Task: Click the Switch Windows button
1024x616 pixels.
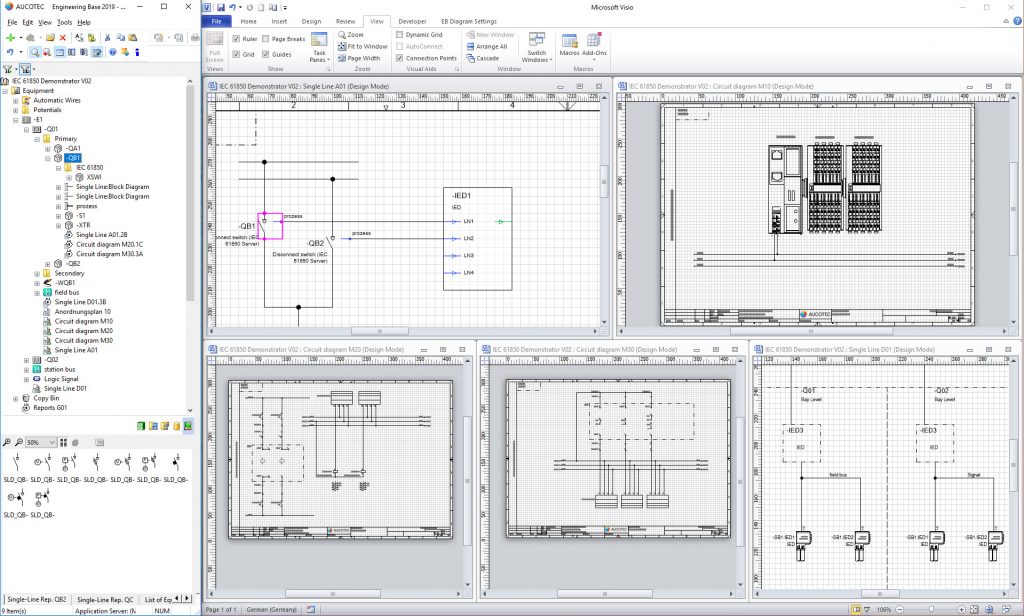Action: click(537, 48)
